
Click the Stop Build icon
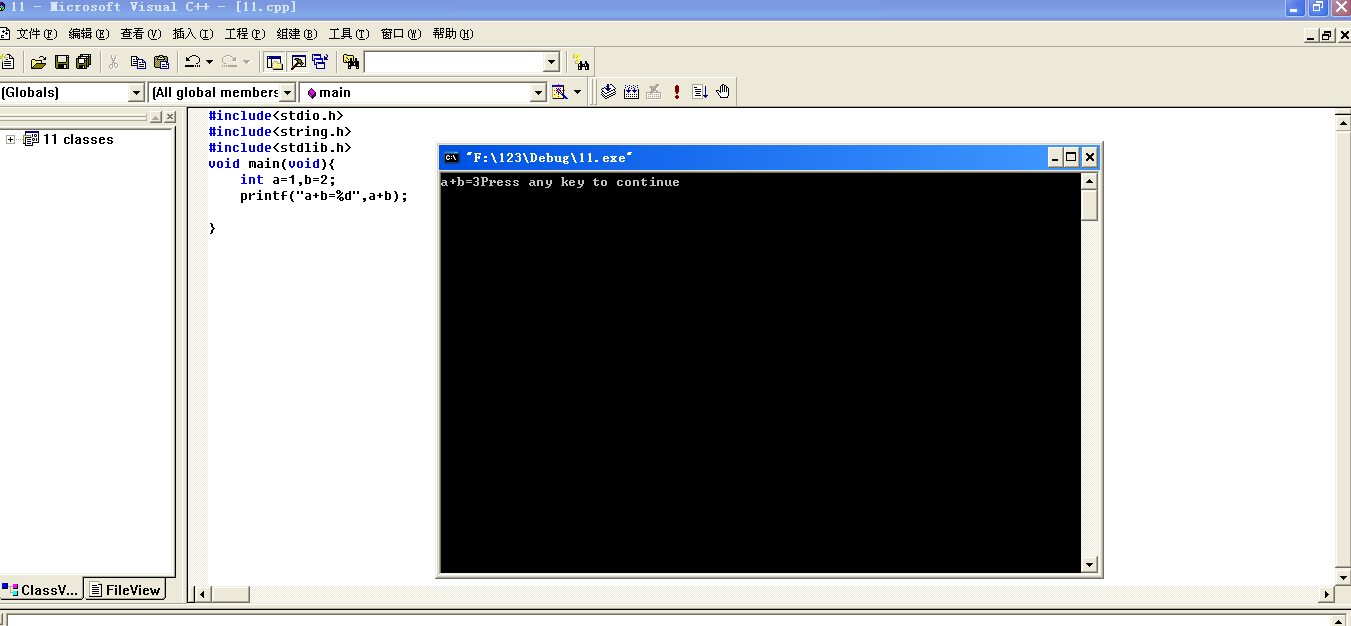coord(654,92)
